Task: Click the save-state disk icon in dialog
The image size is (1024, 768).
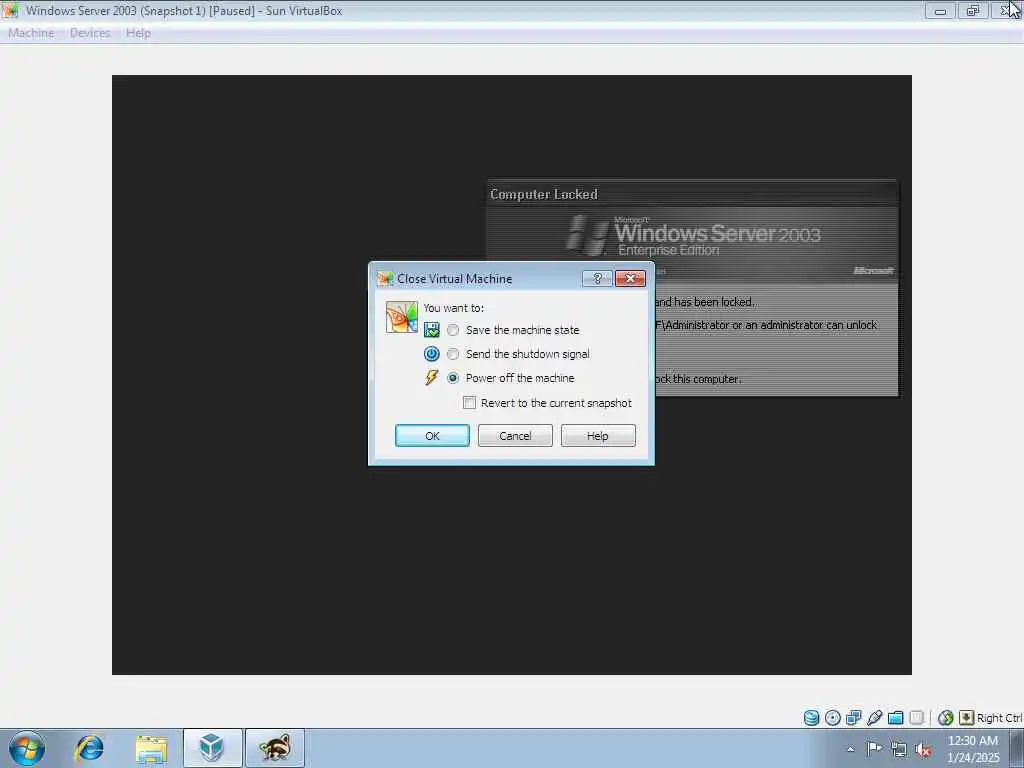Action: pos(432,330)
